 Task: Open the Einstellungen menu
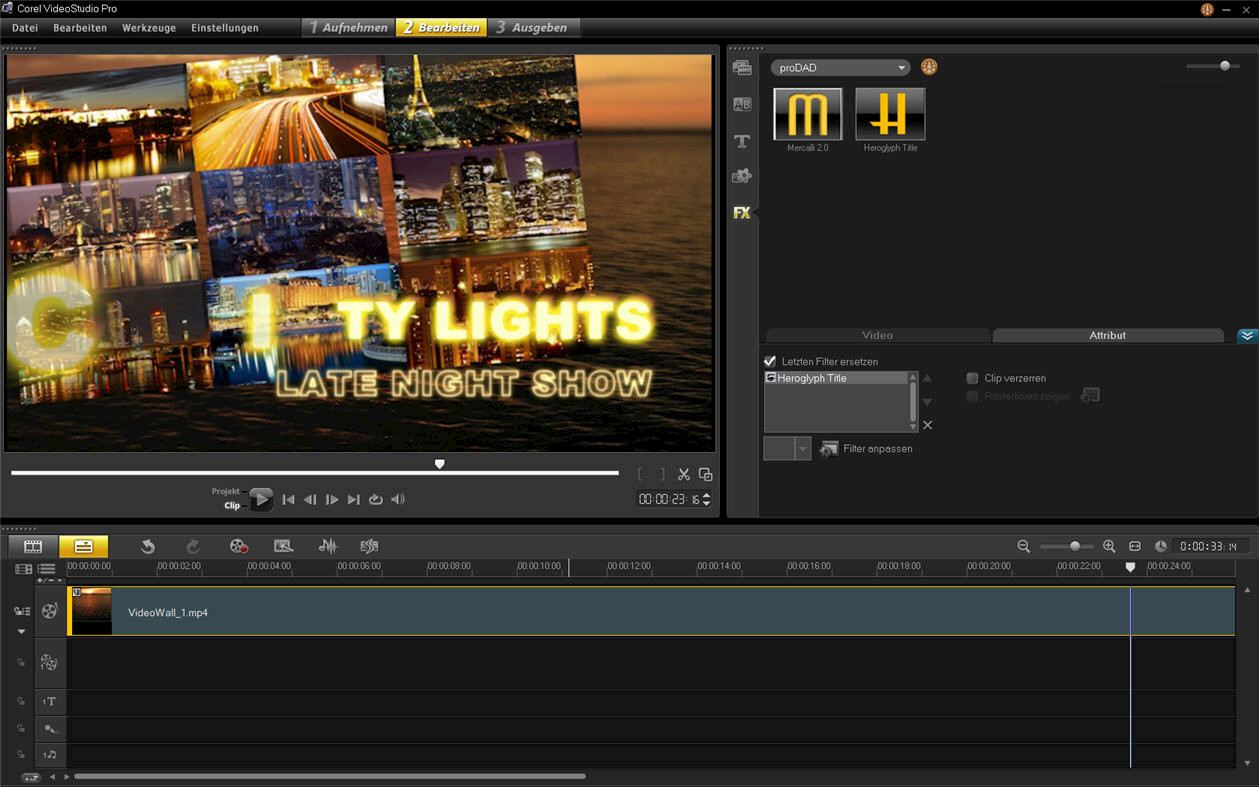[225, 28]
